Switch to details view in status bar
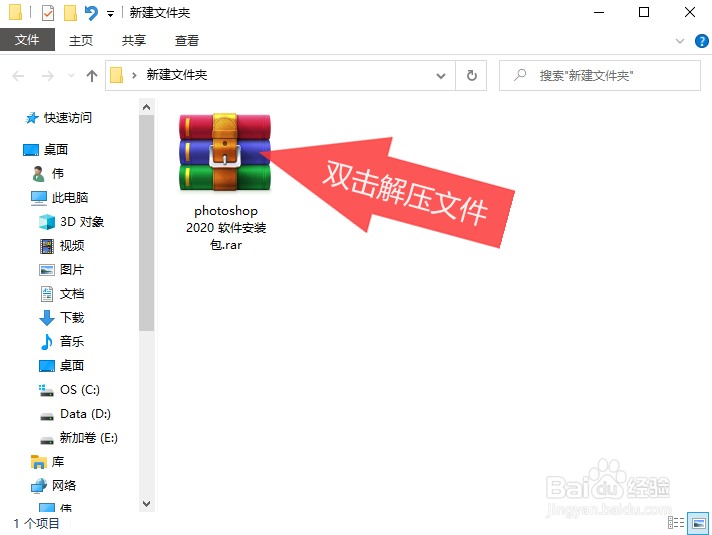Image resolution: width=712 pixels, height=535 pixels. 676,523
